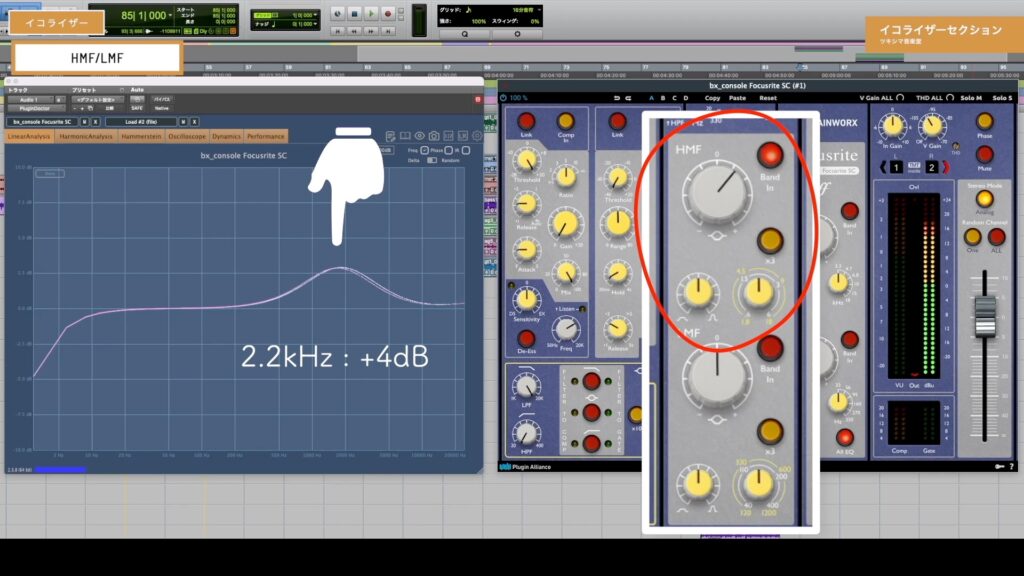Click the output fader handle
This screenshot has width=1024, height=576.
(984, 315)
